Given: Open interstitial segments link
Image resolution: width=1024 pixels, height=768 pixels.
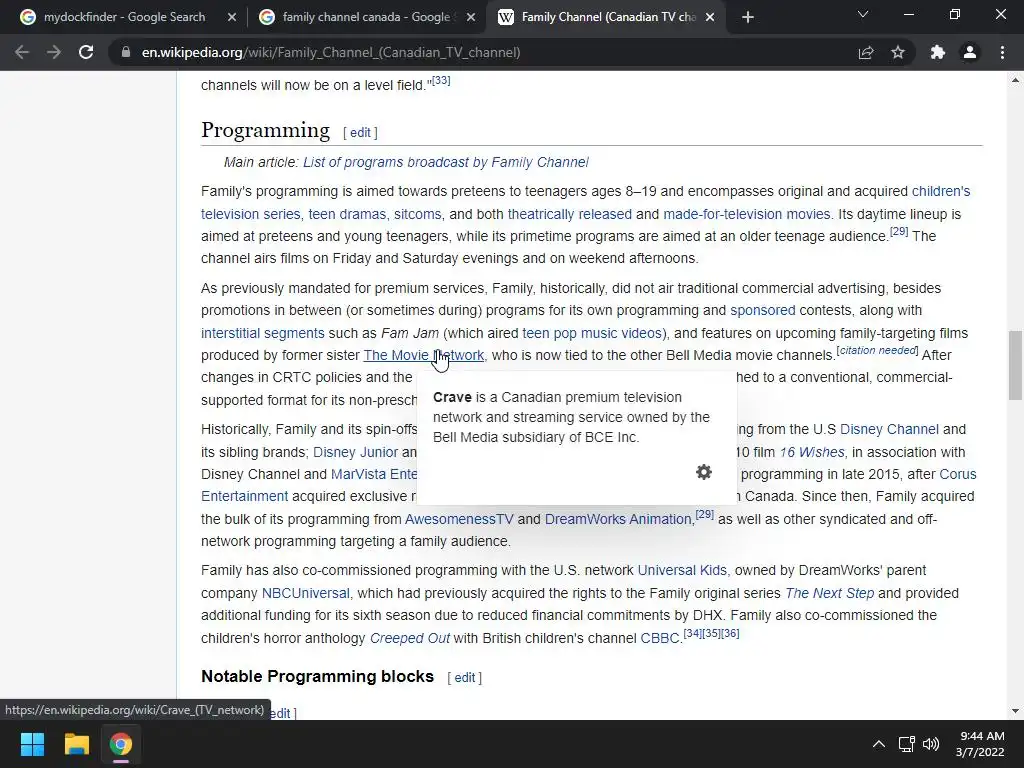Looking at the screenshot, I should (x=263, y=333).
